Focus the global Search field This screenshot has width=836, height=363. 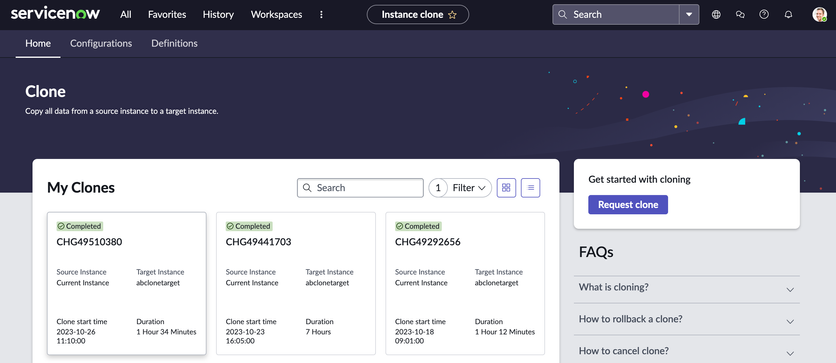coord(616,14)
